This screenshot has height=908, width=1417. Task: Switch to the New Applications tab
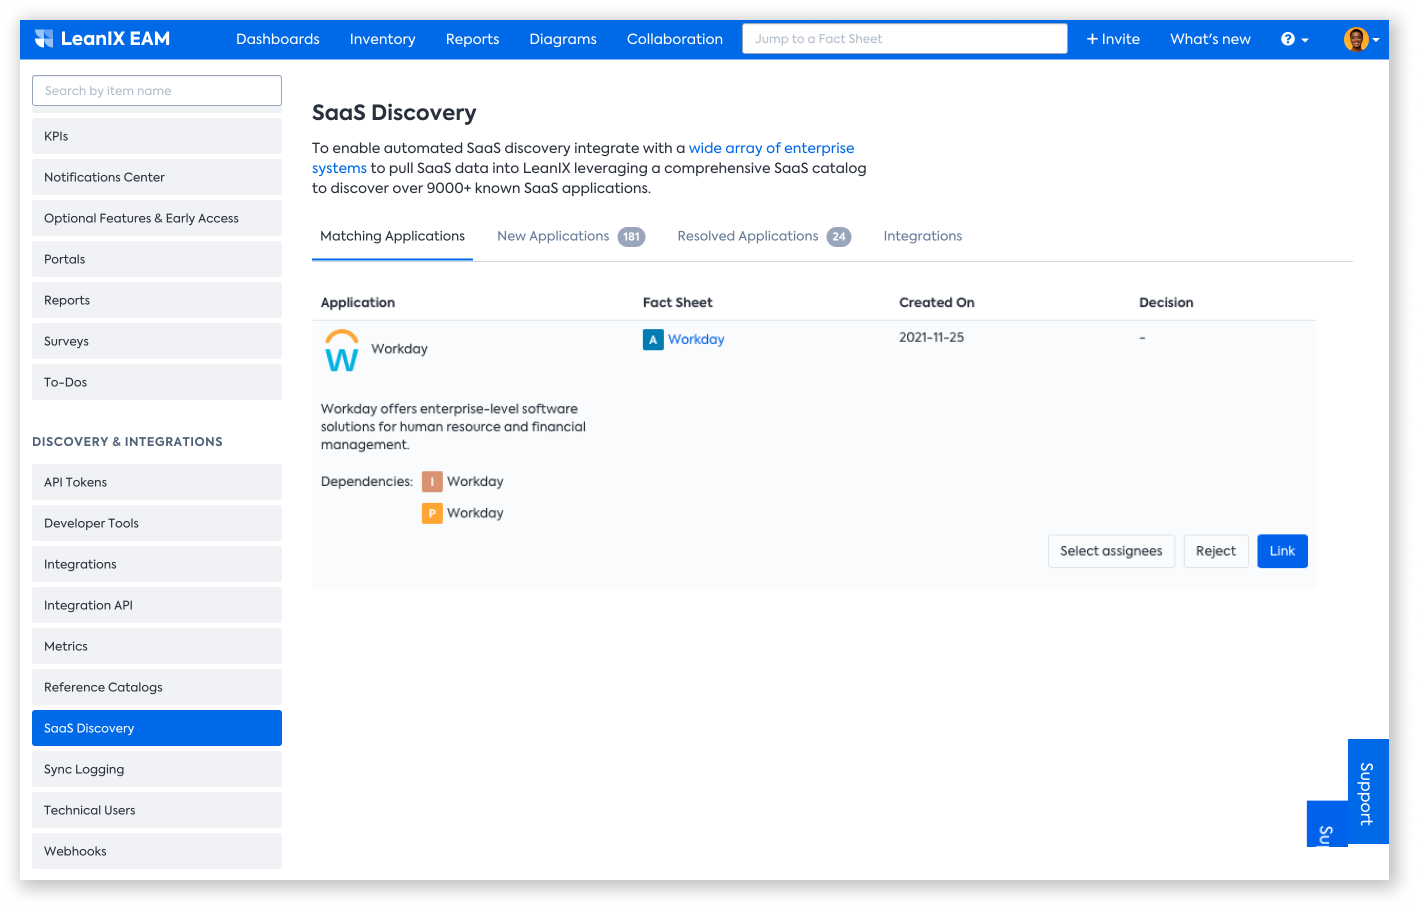(571, 237)
